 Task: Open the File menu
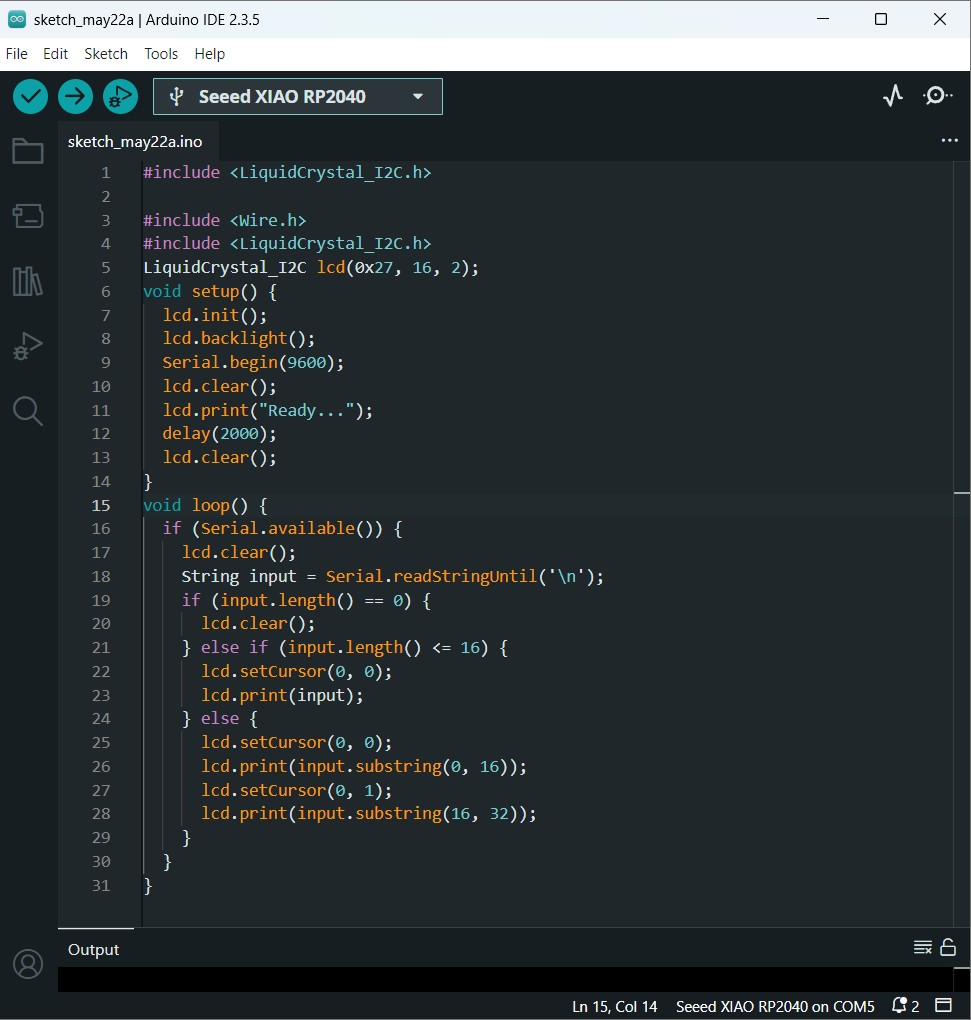16,54
